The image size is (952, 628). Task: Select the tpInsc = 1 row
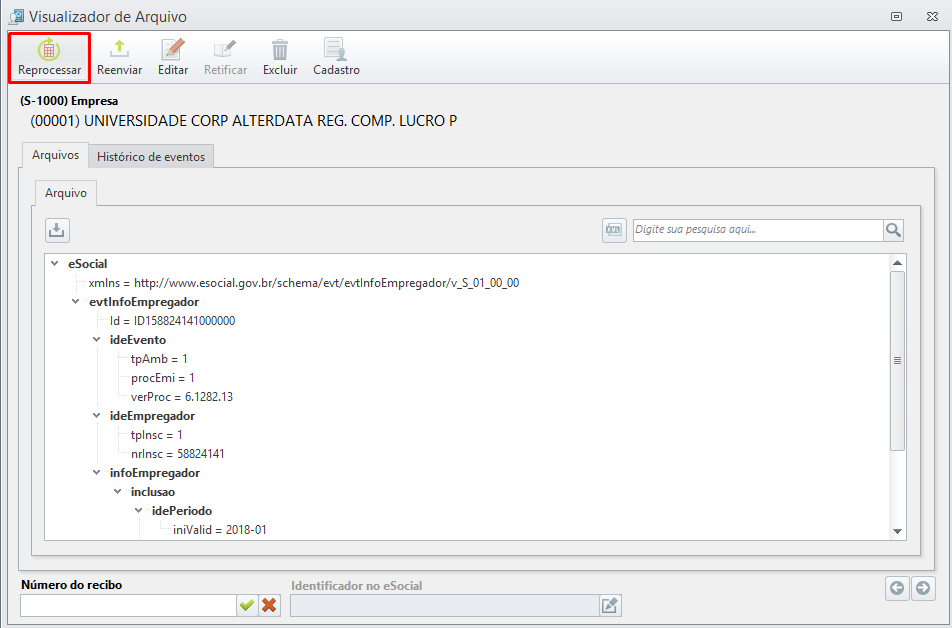pyautogui.click(x=157, y=434)
